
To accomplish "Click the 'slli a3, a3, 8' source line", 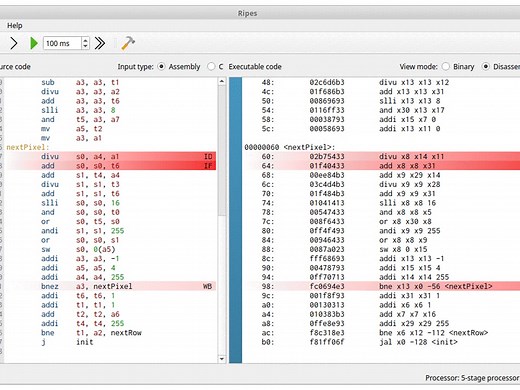I will (111, 110).
